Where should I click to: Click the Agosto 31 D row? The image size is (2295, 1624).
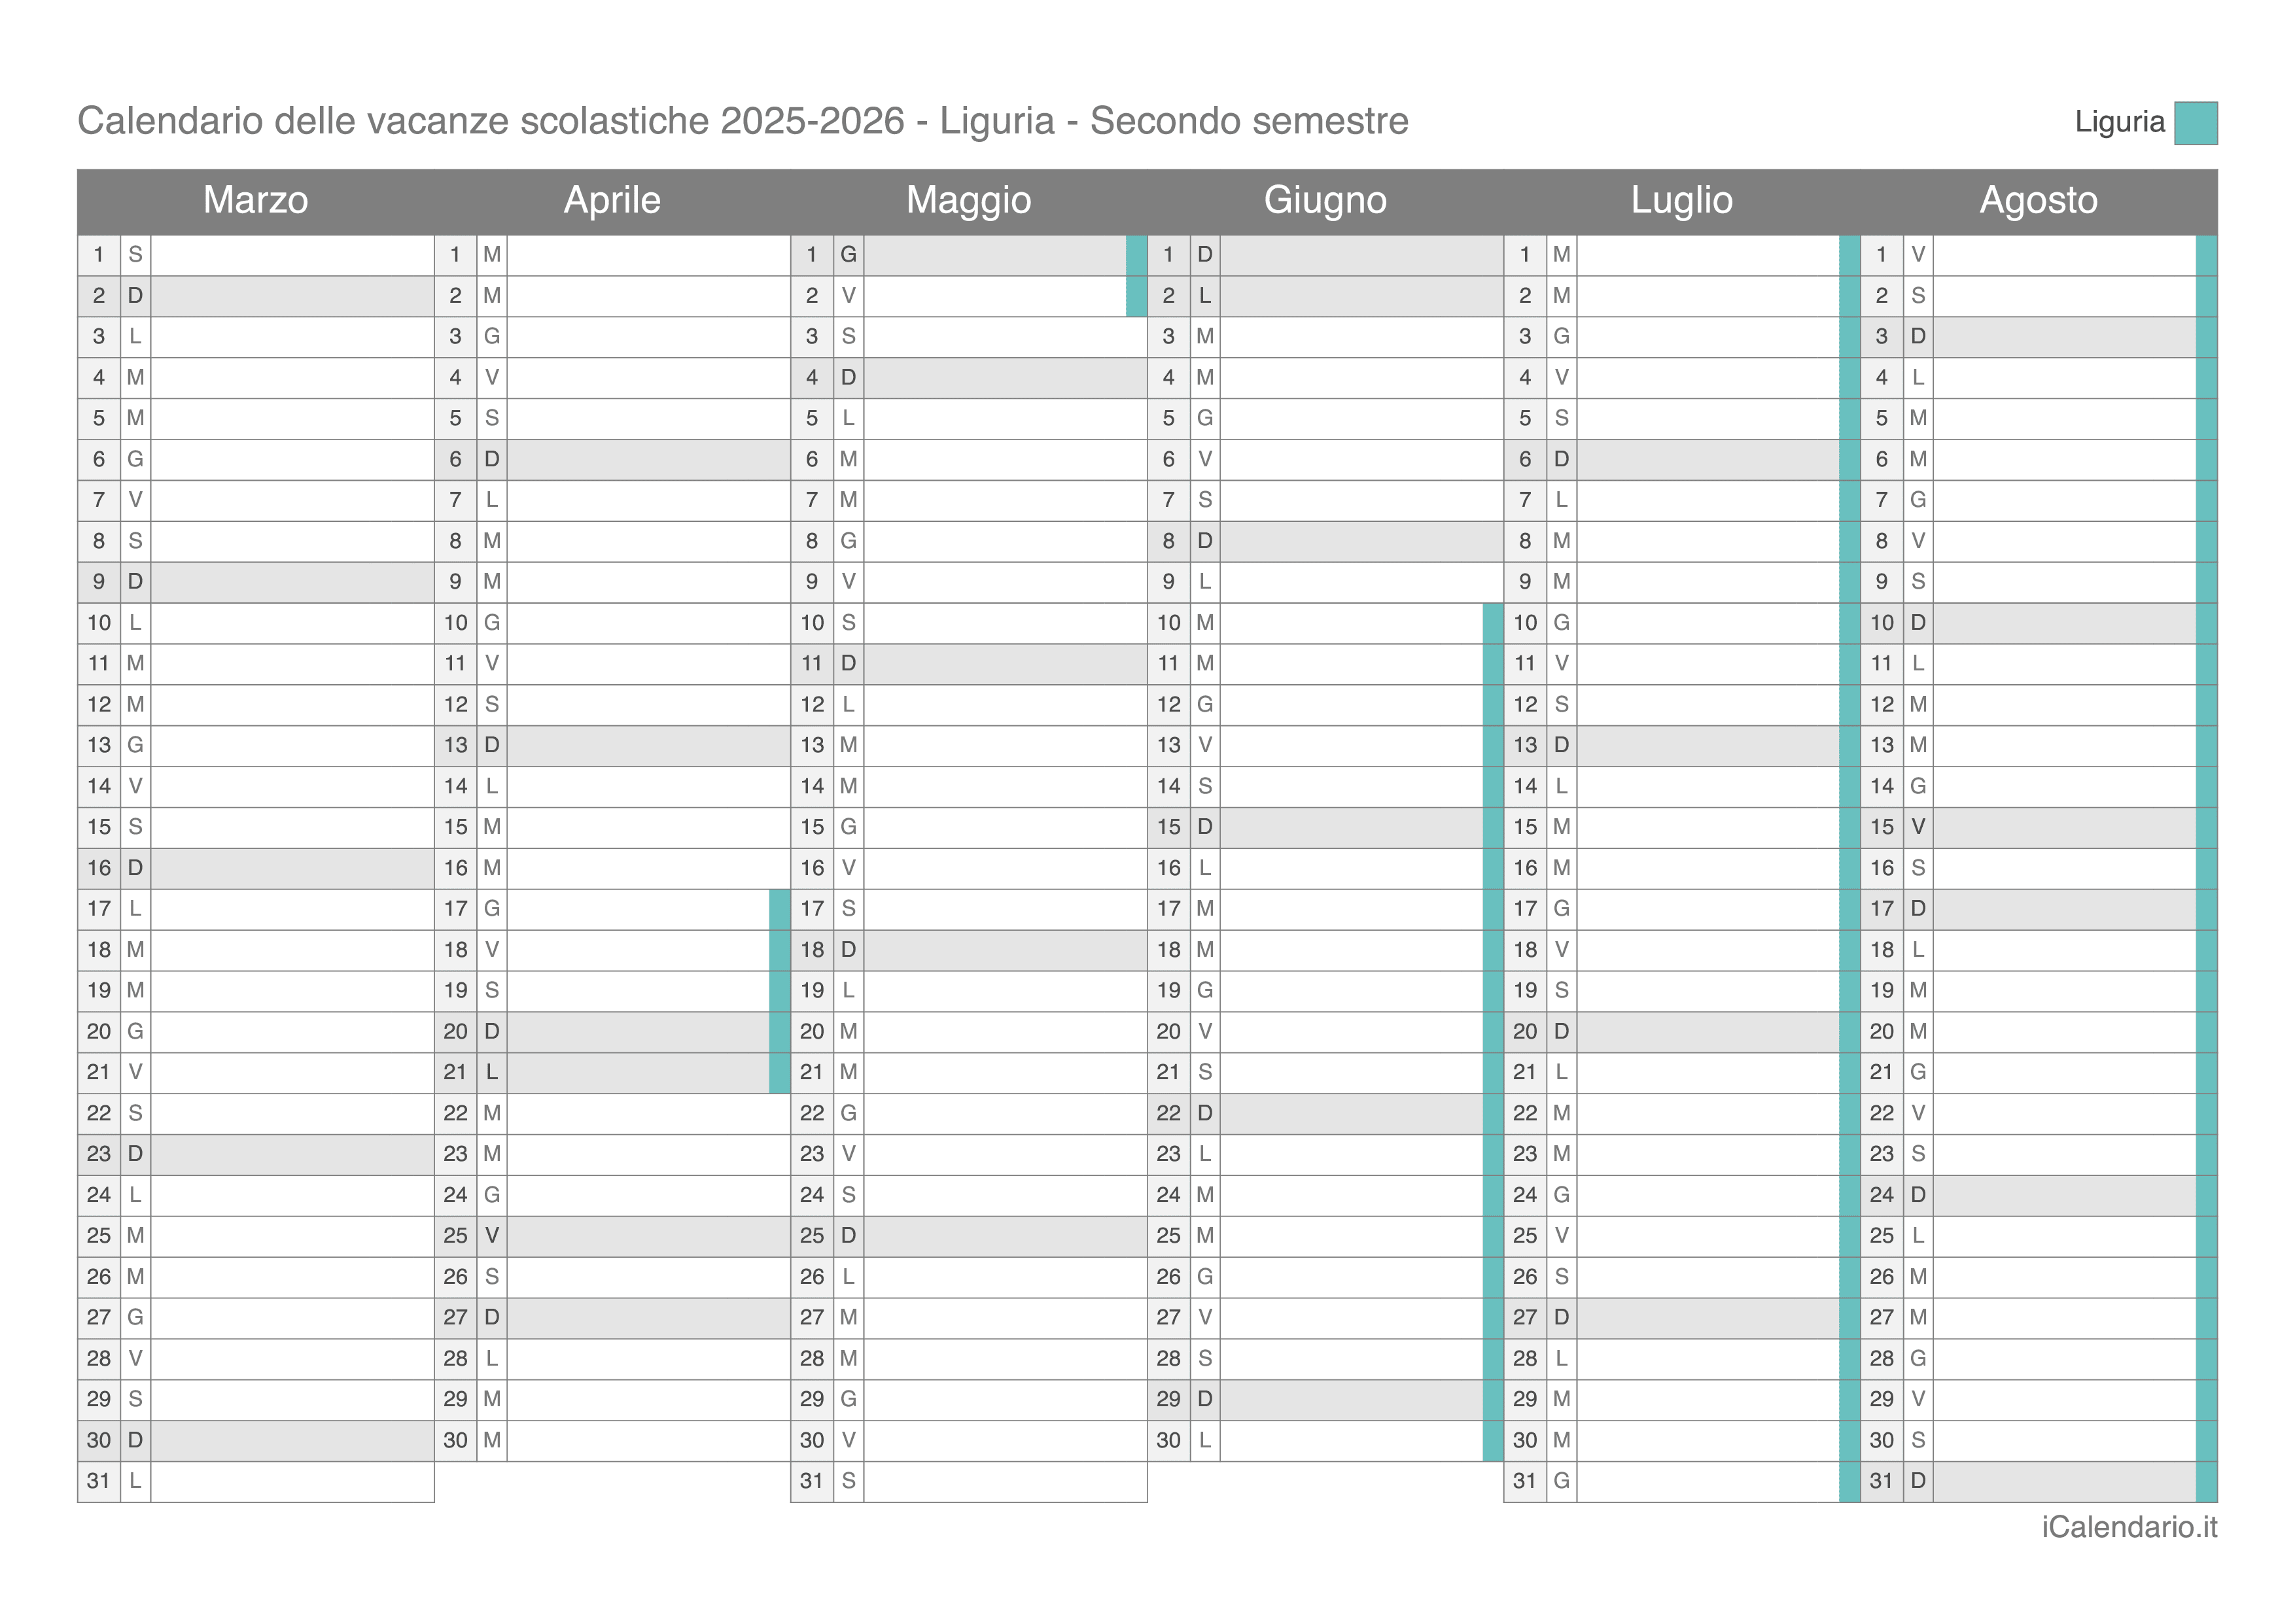click(x=2039, y=1481)
